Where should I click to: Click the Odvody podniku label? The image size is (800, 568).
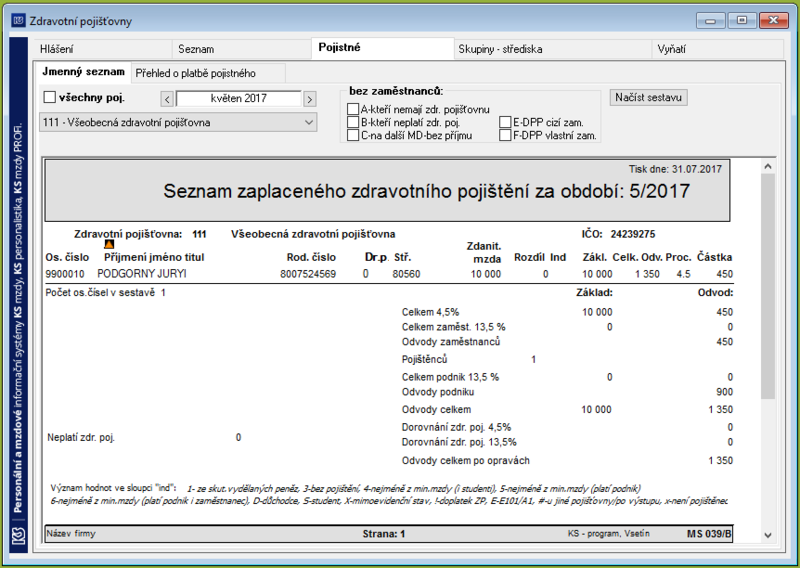(x=438, y=392)
